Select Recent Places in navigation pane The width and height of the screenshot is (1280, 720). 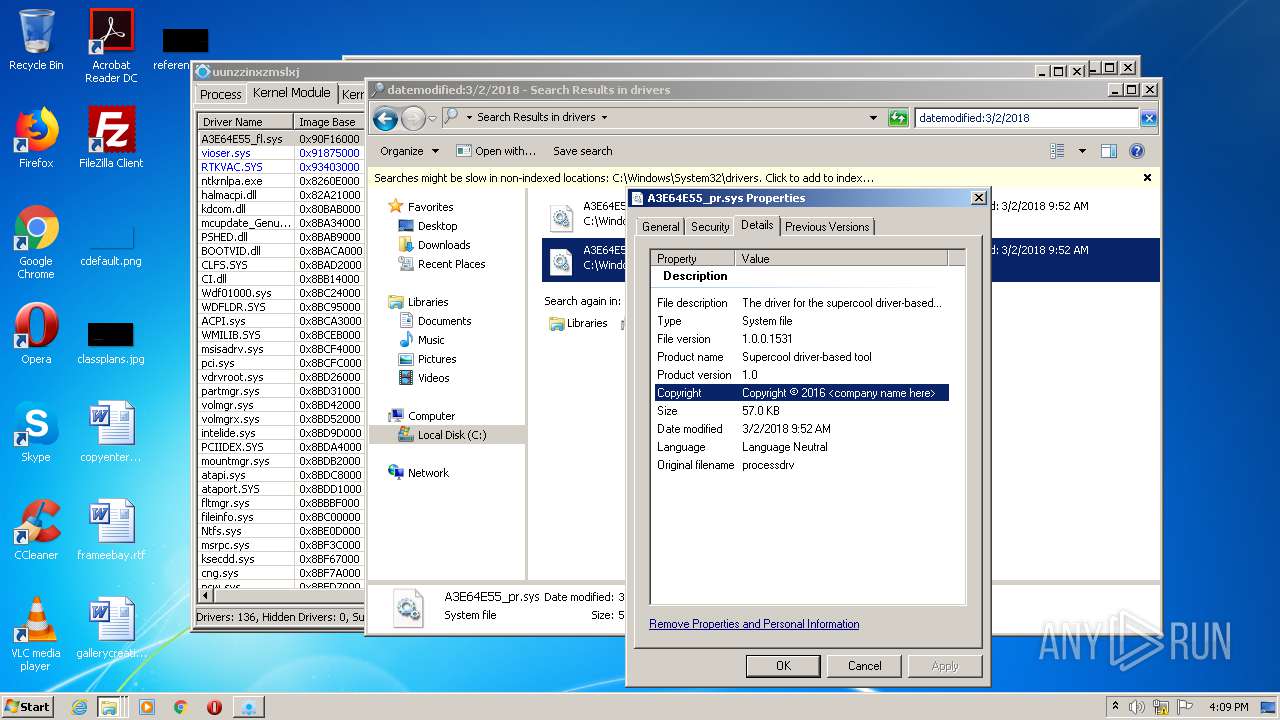451,264
